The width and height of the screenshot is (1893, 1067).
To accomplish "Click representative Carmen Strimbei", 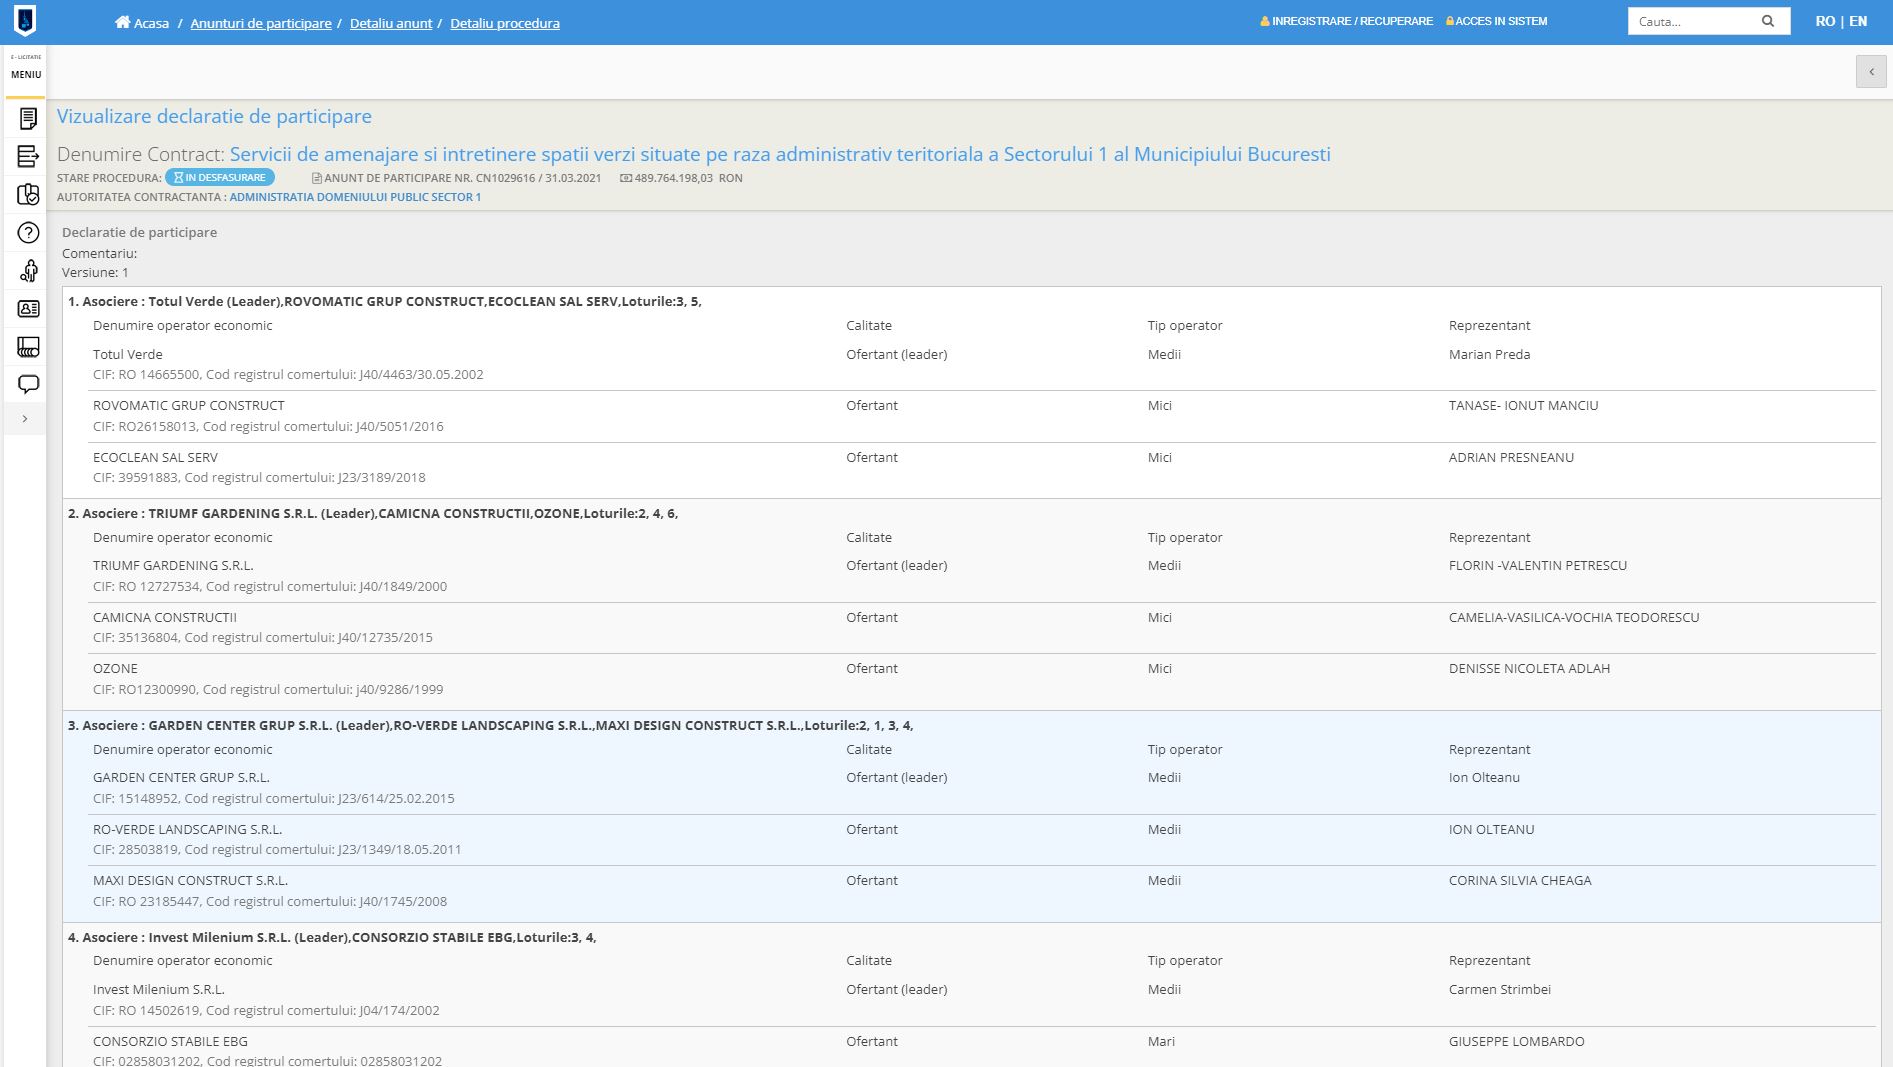I will [x=1500, y=989].
